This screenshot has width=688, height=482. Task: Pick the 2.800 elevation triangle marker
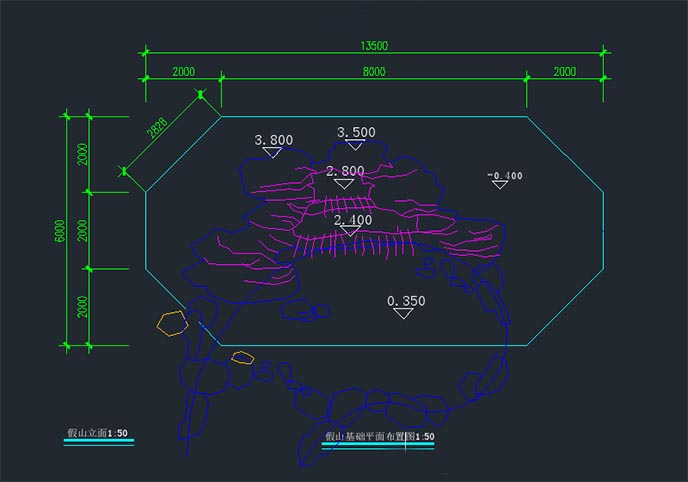(345, 184)
